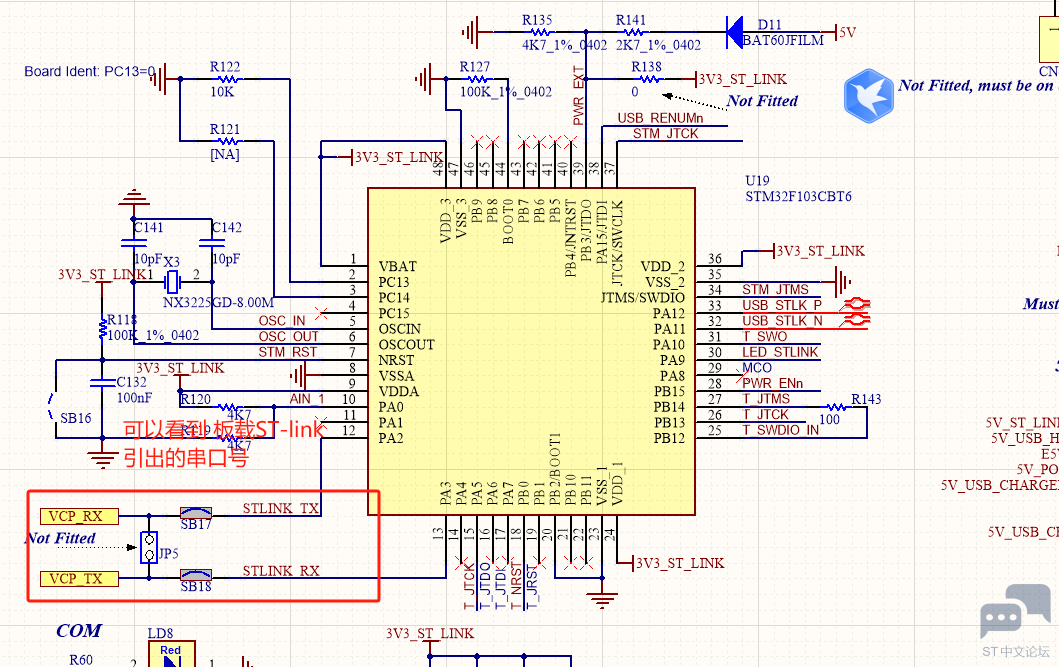Select the 10K value under R122
Image resolution: width=1059 pixels, height=667 pixels.
click(x=222, y=92)
